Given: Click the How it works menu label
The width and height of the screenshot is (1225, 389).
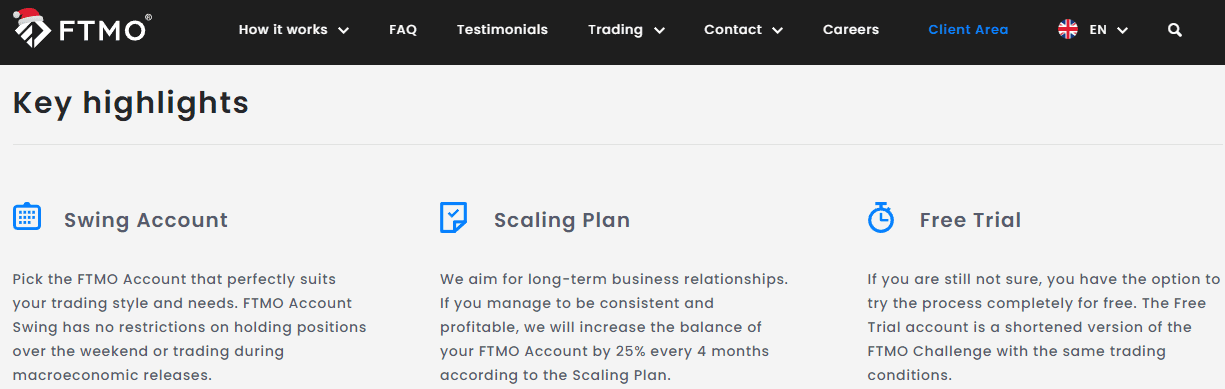Looking at the screenshot, I should coord(283,30).
